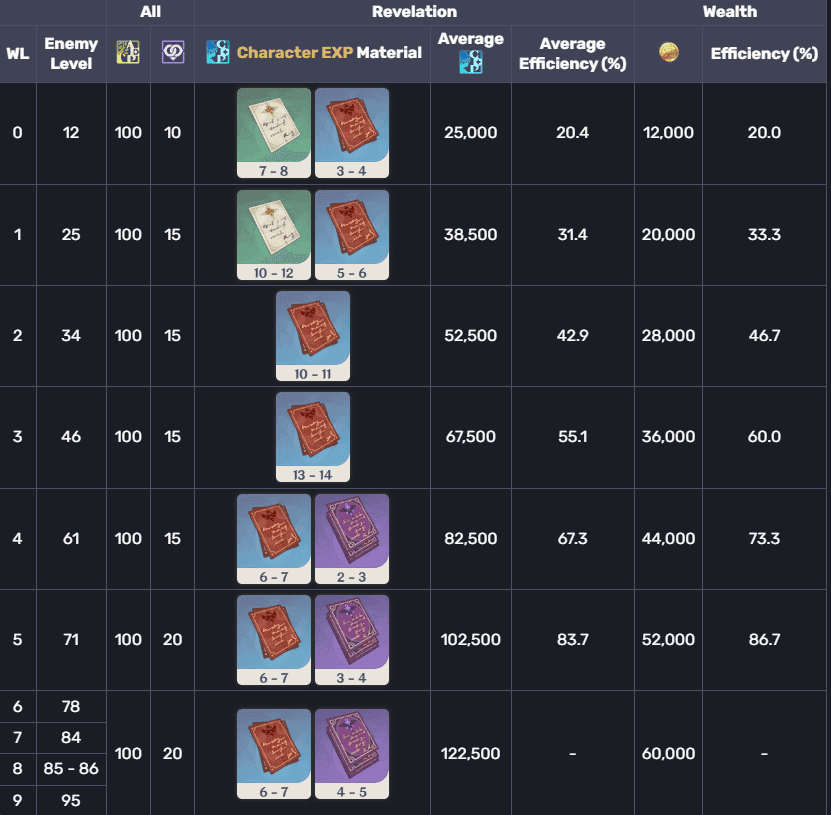Click the 60,000 Mora value in the bottom row
Screen dimensions: 831x815
[x=668, y=753]
